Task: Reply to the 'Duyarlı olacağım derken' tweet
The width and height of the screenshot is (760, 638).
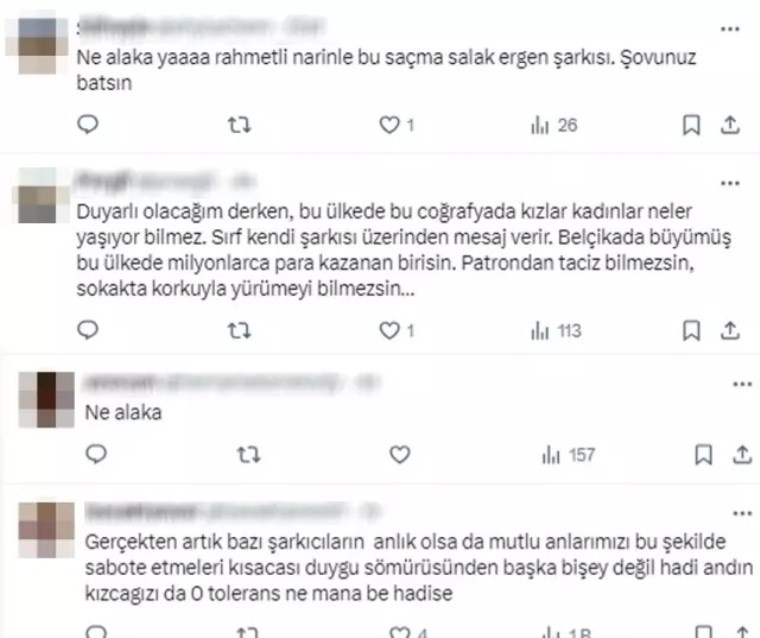Action: pos(88,330)
